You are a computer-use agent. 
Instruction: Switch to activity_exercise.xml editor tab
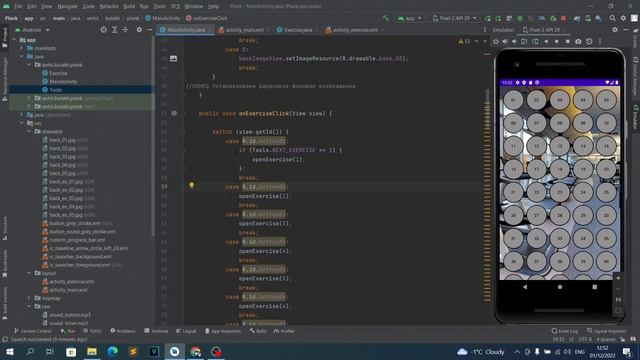[x=355, y=30]
